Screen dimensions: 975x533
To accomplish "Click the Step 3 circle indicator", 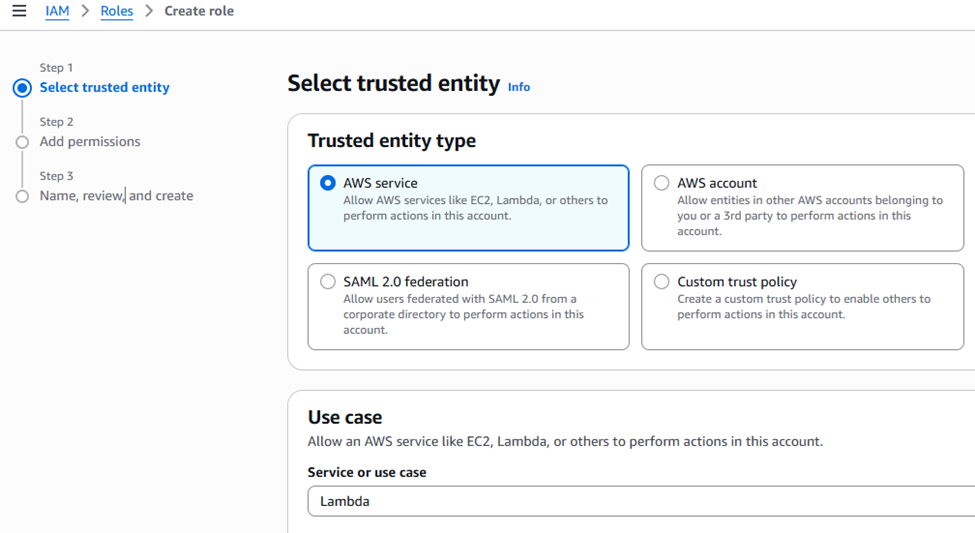I will [22, 197].
